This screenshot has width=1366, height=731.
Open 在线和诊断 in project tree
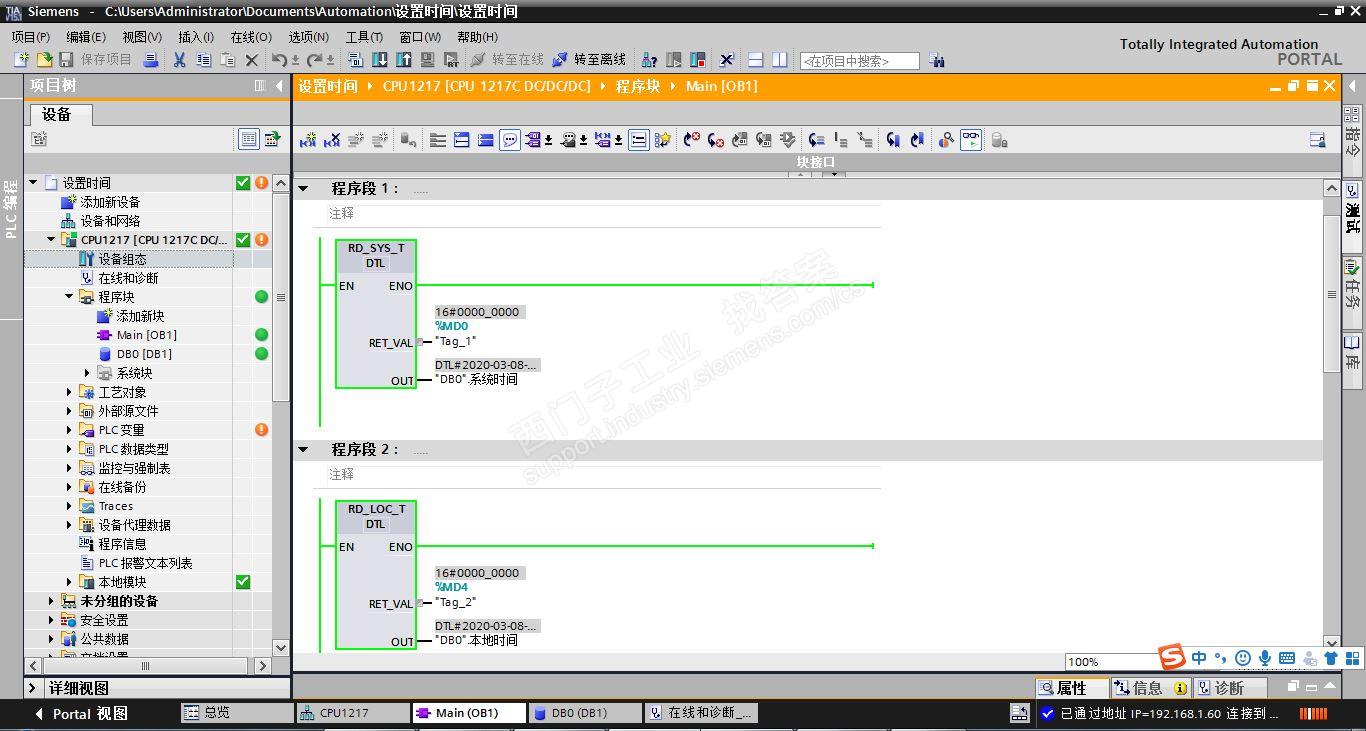[x=128, y=278]
